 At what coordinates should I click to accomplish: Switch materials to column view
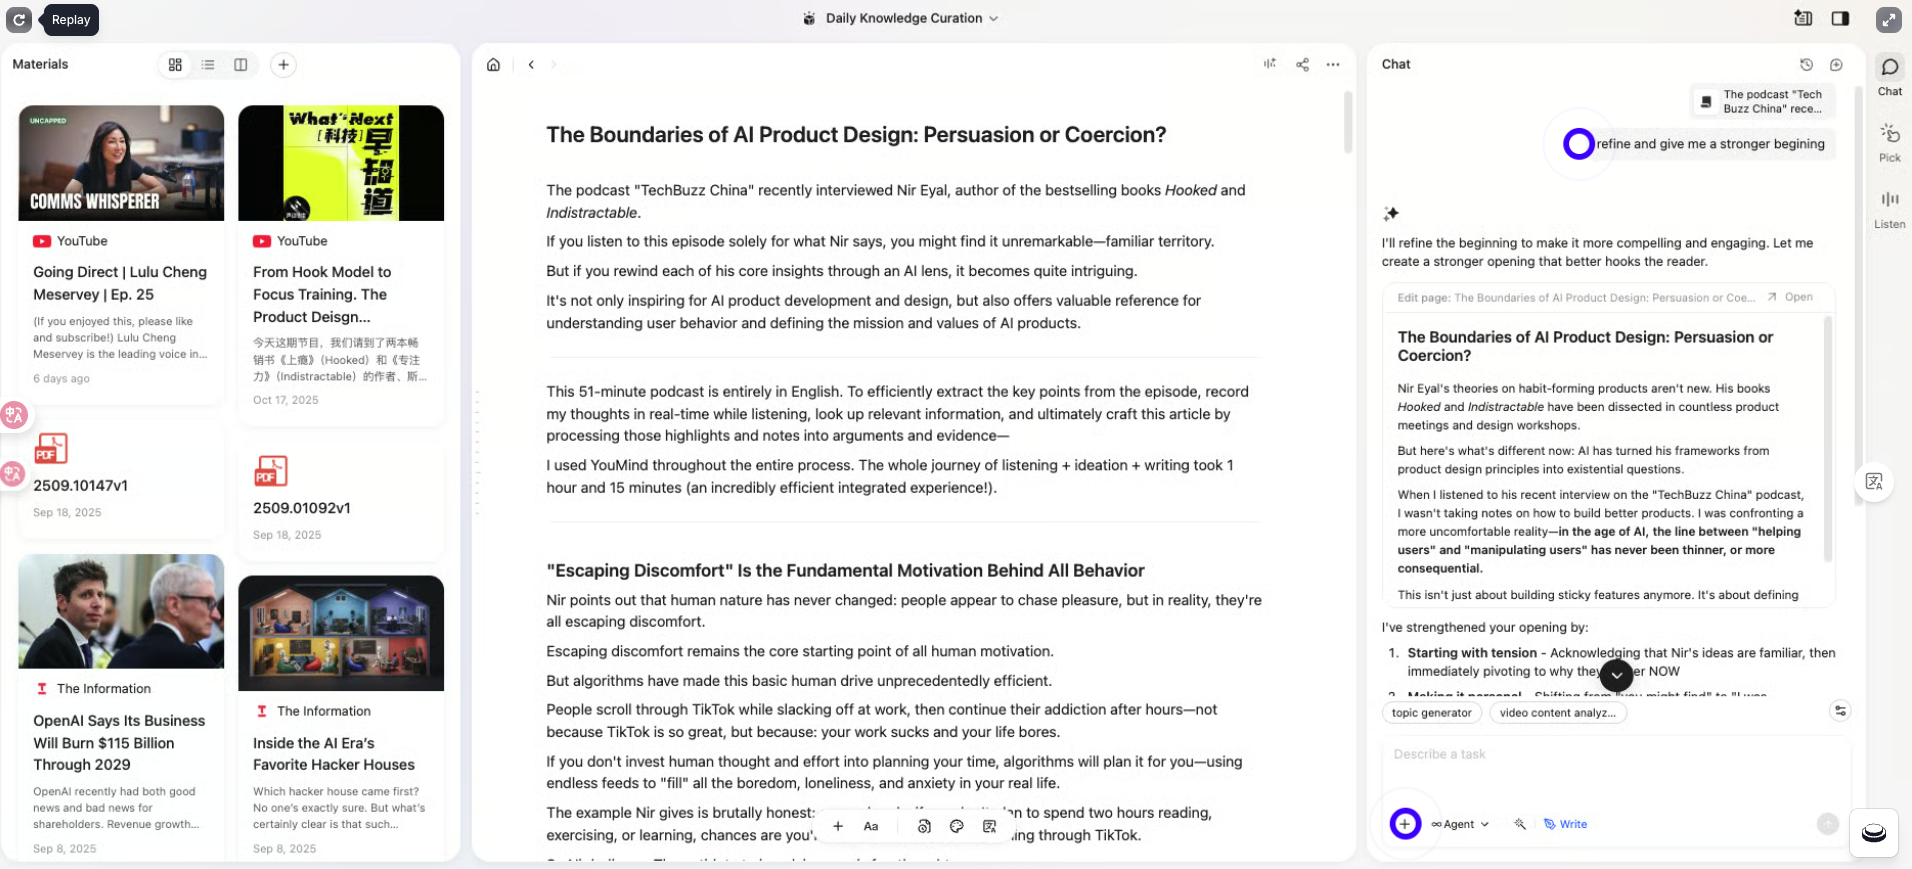tap(241, 65)
